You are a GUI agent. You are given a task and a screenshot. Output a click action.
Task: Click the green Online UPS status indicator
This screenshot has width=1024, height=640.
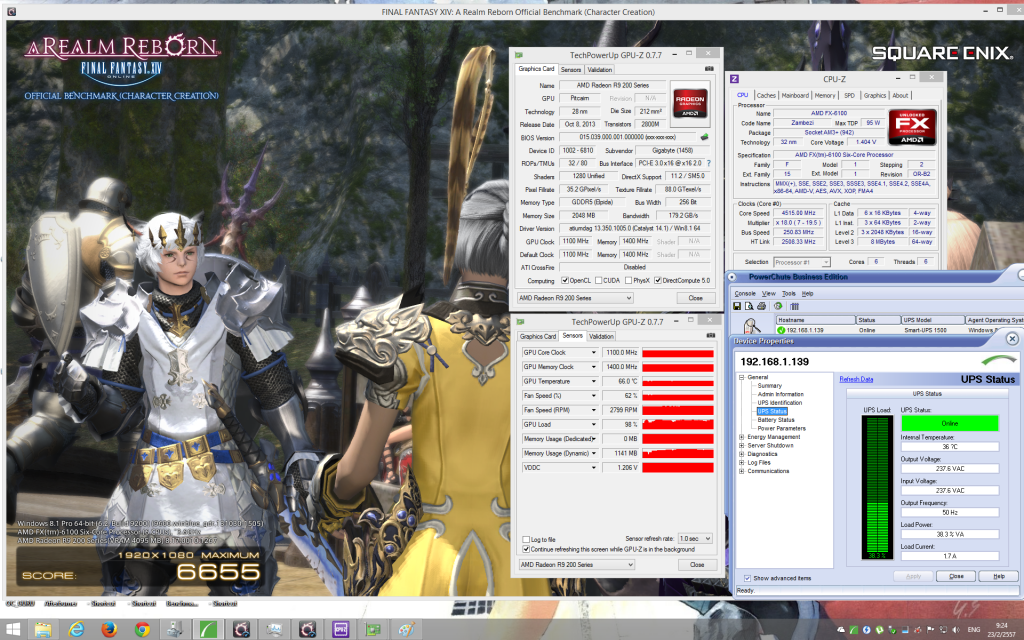tap(950, 424)
